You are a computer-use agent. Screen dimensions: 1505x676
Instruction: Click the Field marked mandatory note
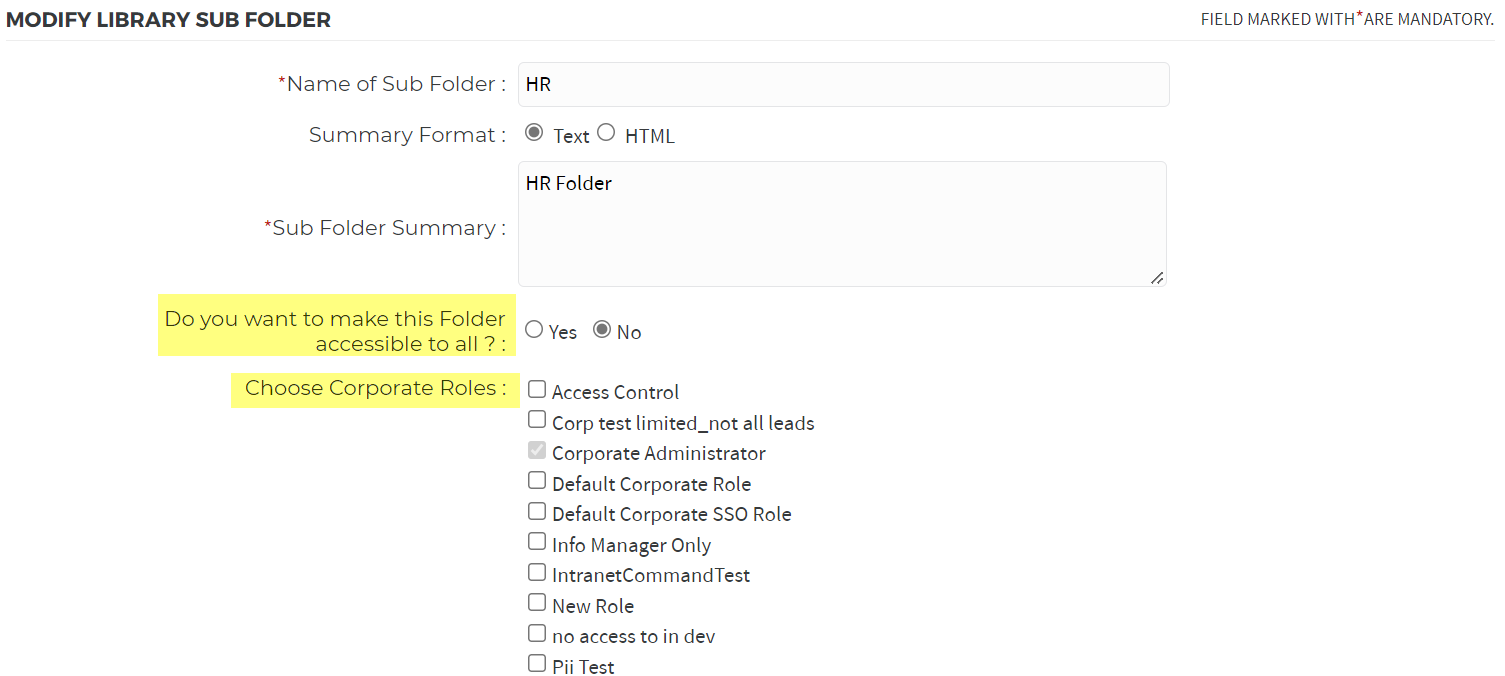pos(1347,19)
